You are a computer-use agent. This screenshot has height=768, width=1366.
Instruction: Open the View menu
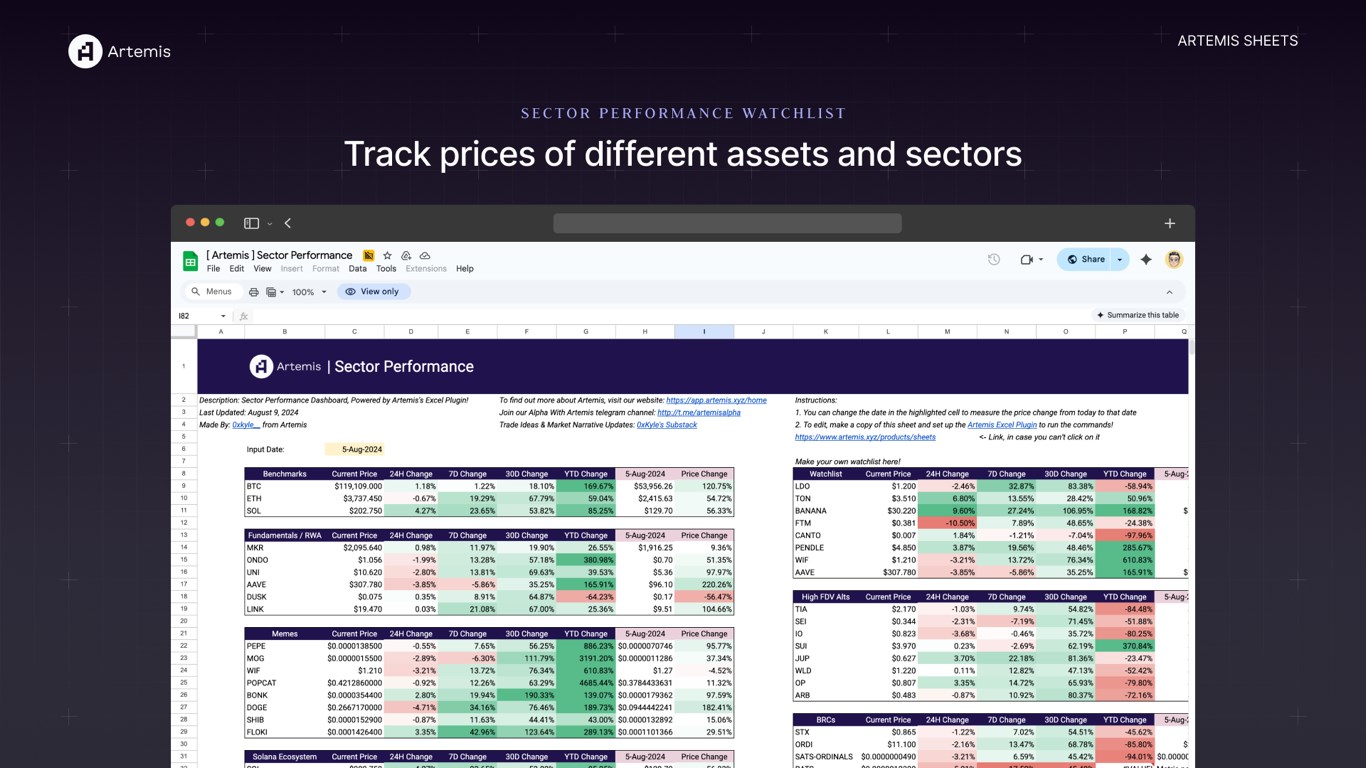(262, 269)
